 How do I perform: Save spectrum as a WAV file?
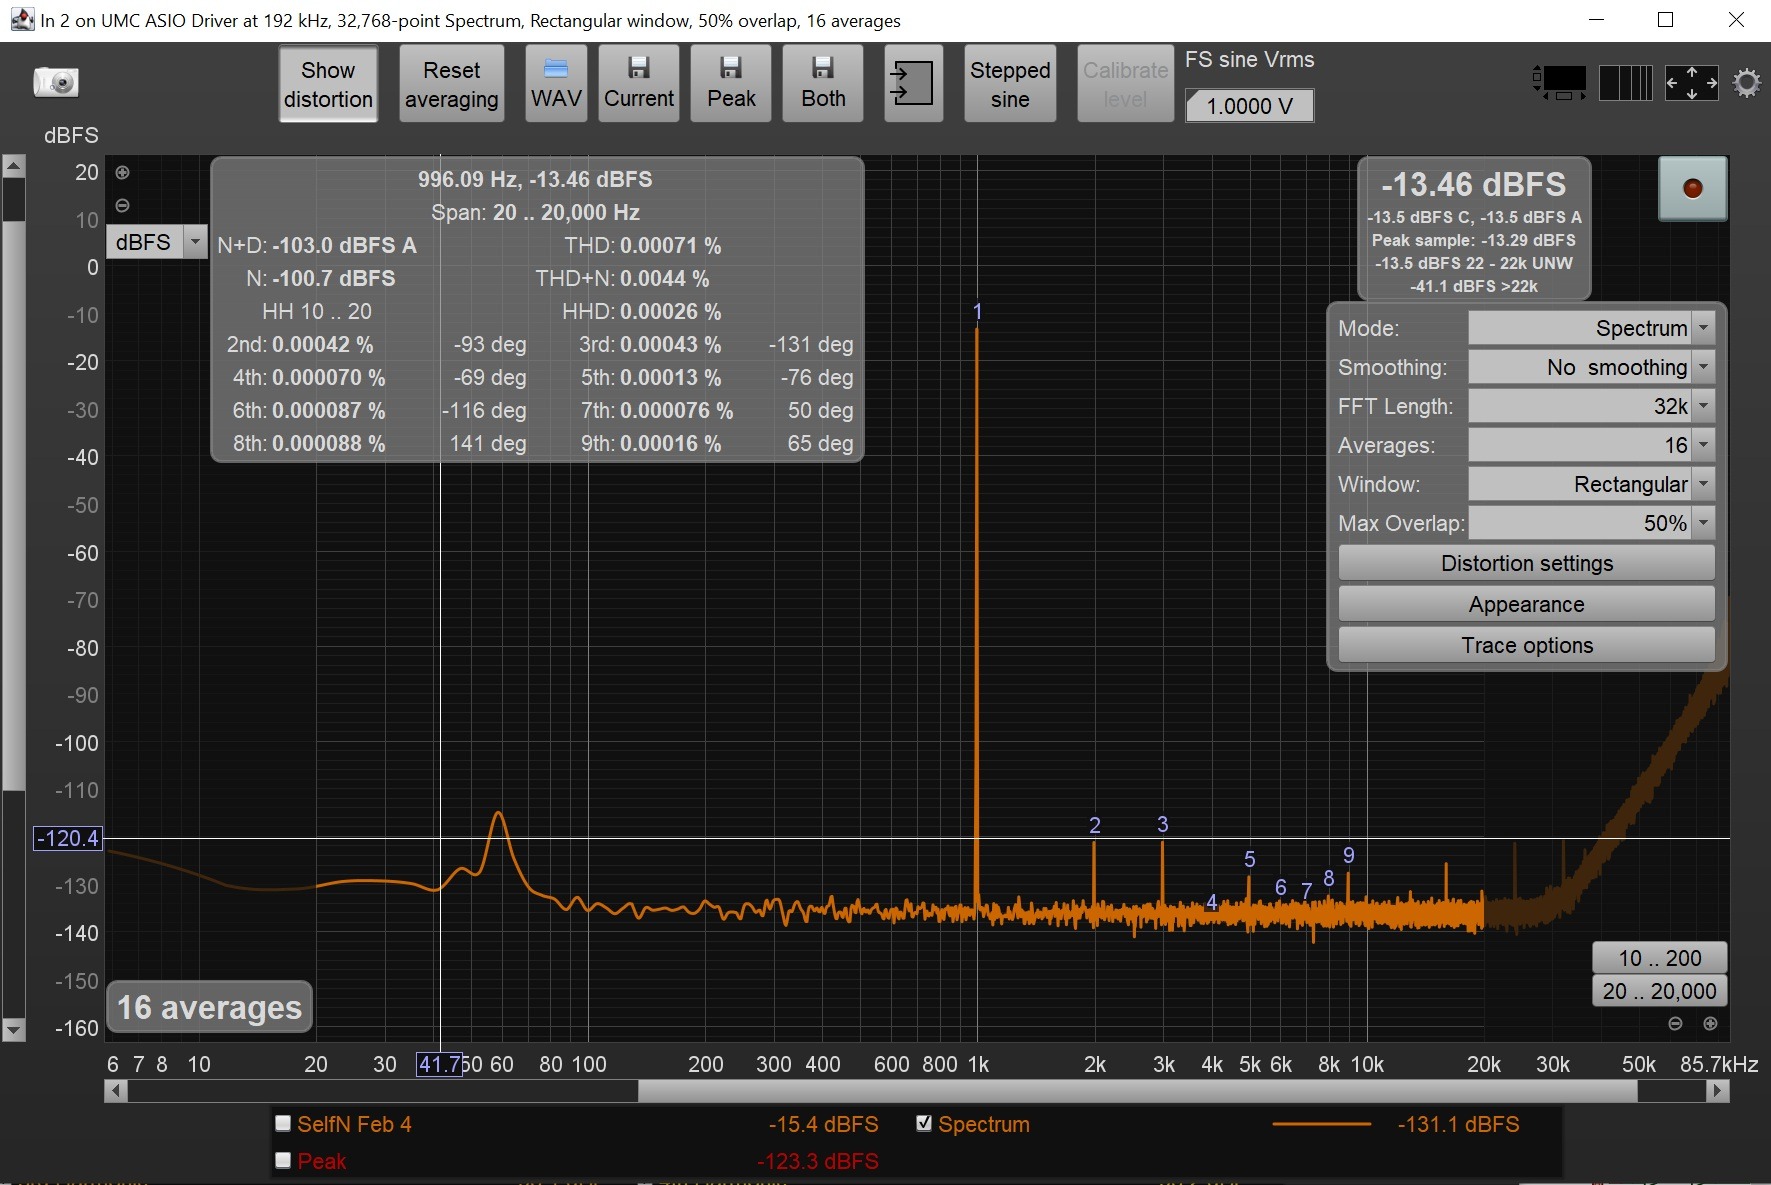(556, 83)
